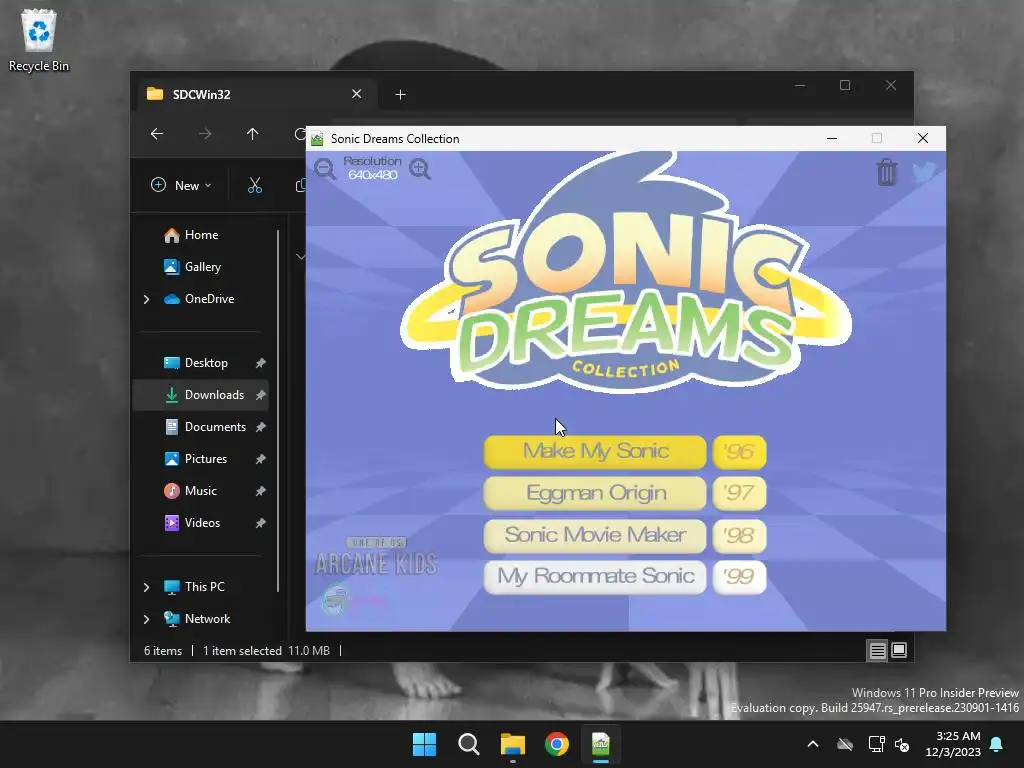Open the clock and date flyout
This screenshot has width=1024, height=768.
(953, 744)
